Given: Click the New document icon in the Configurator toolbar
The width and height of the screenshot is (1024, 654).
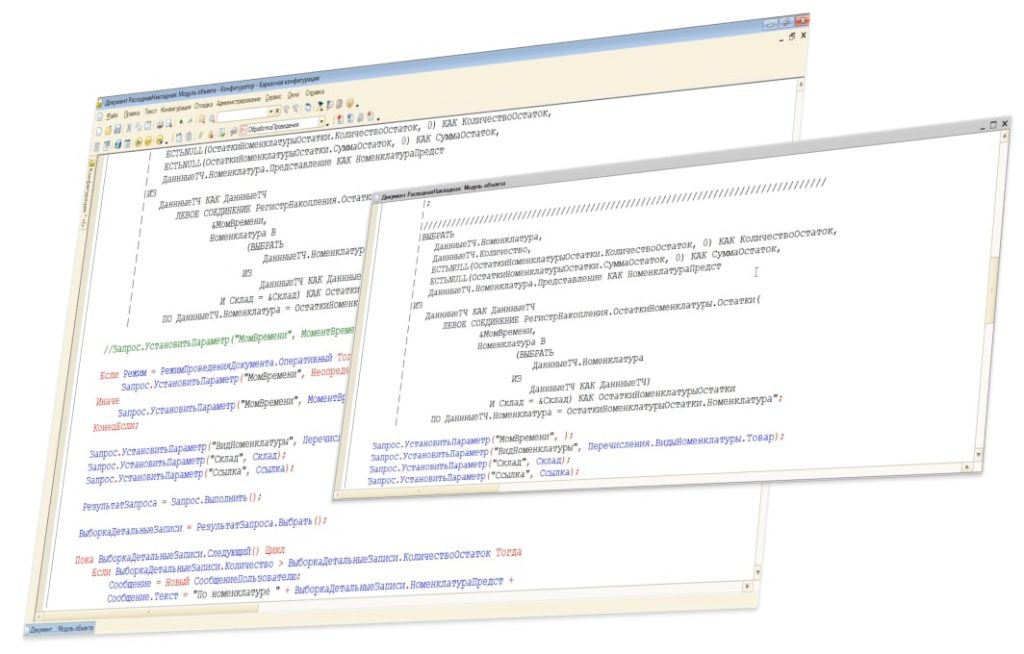Looking at the screenshot, I should [98, 131].
